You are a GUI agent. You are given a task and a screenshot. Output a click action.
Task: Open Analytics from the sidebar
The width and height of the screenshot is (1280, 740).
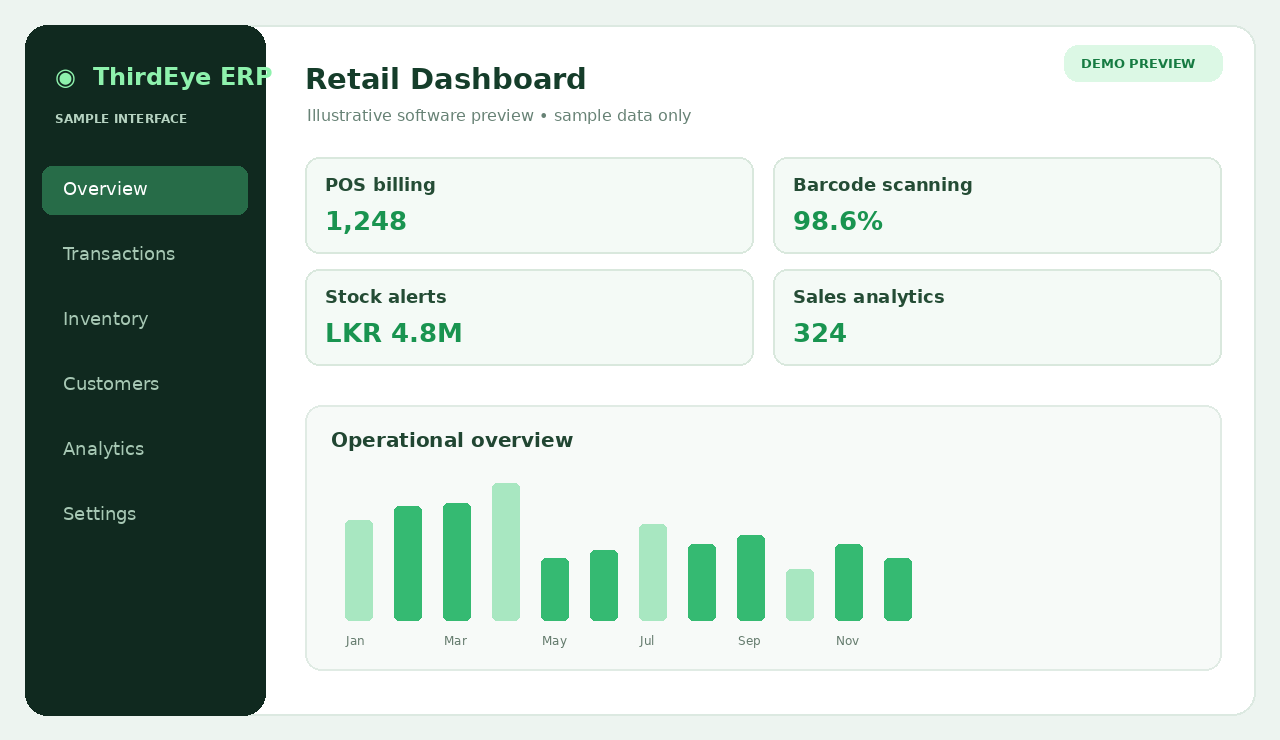click(103, 449)
